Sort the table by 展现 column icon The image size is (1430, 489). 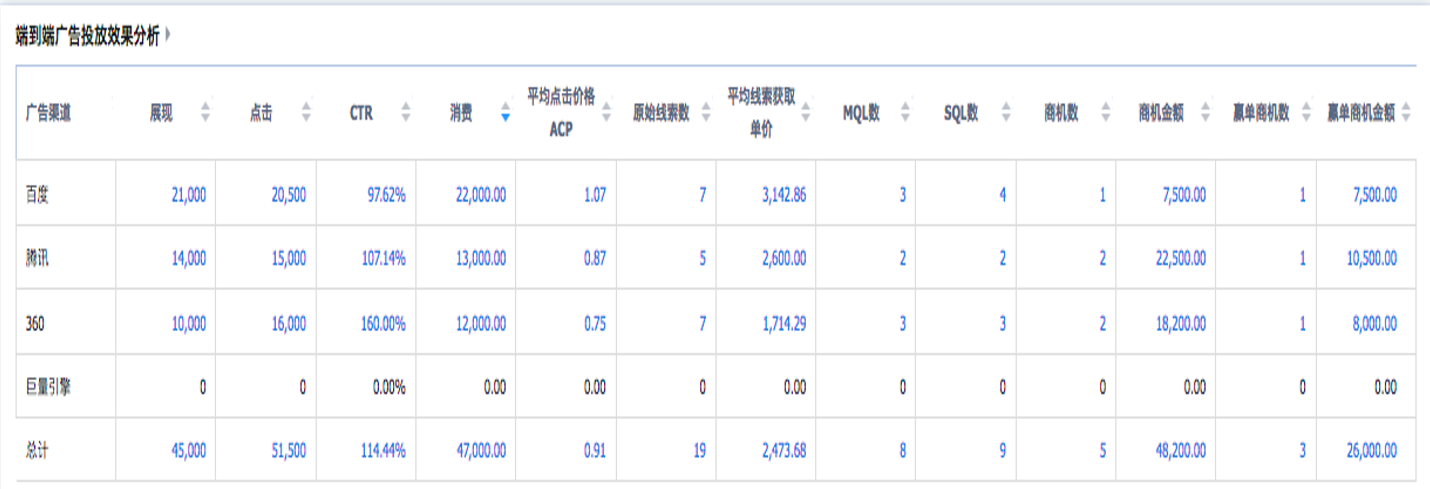pos(205,113)
